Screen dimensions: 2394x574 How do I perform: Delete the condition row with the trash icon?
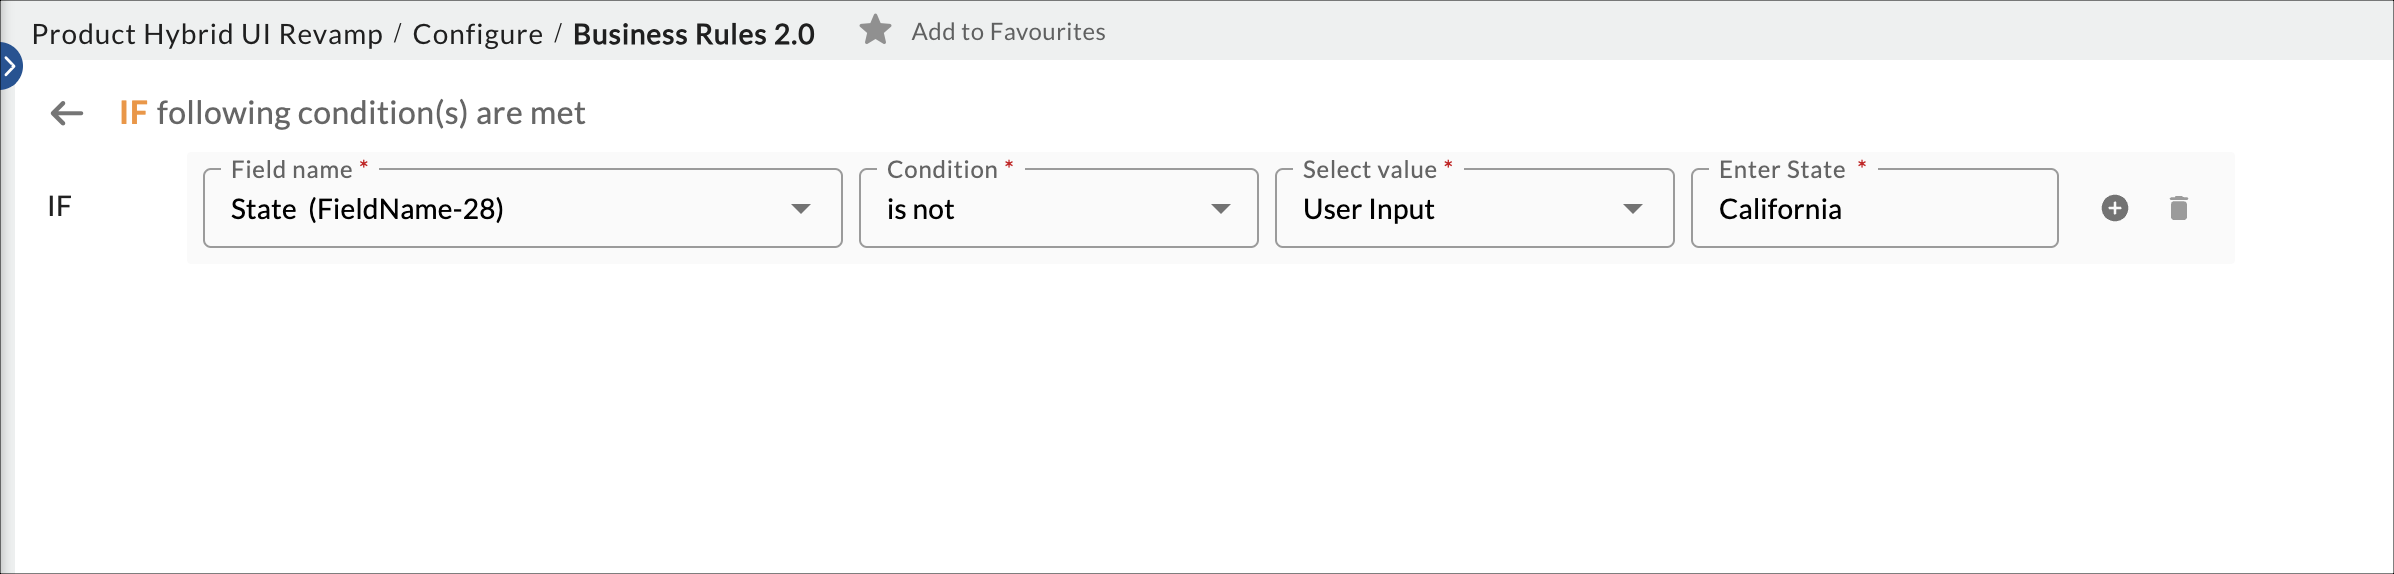click(2178, 208)
